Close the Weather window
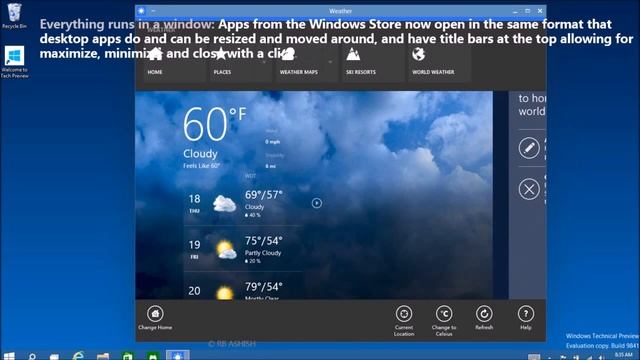The image size is (640, 360). pos(540,11)
